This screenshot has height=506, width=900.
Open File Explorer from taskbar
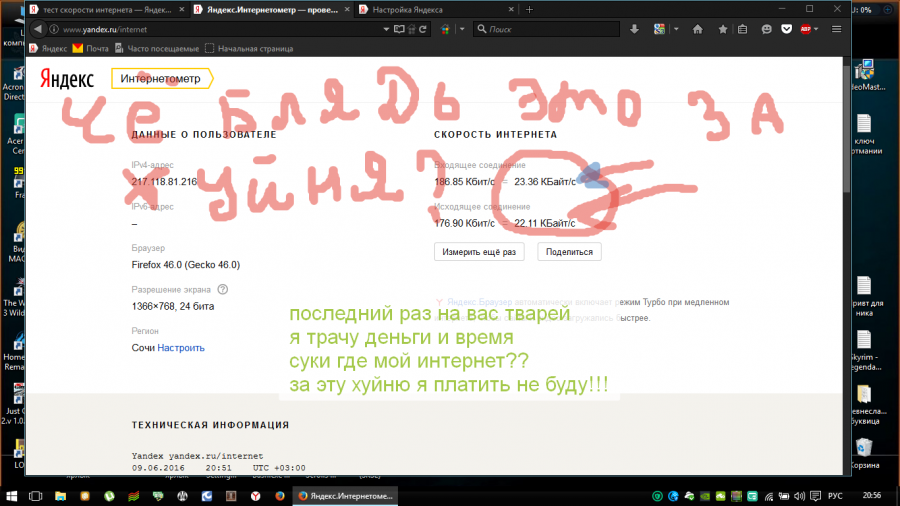(x=60, y=496)
